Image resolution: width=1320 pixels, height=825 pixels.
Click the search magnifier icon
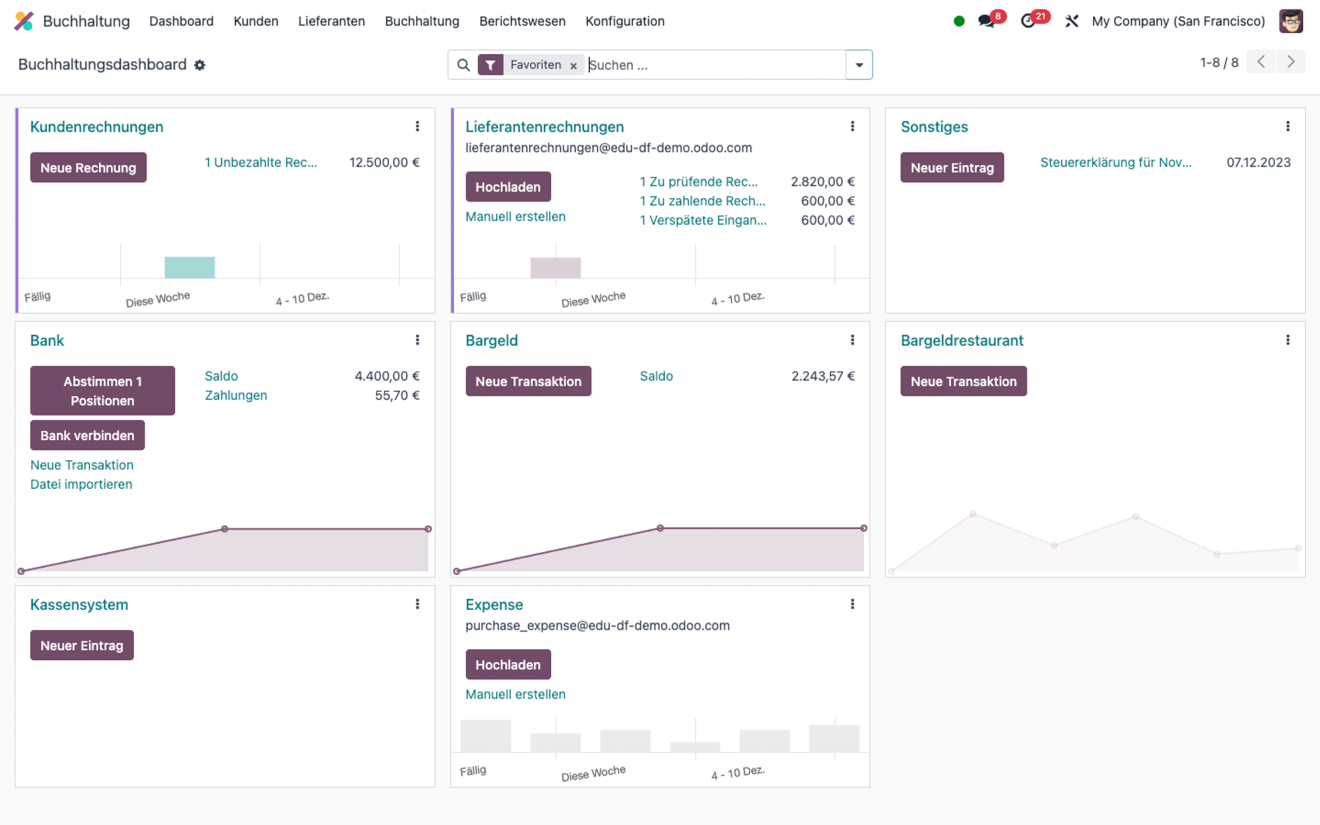463,65
